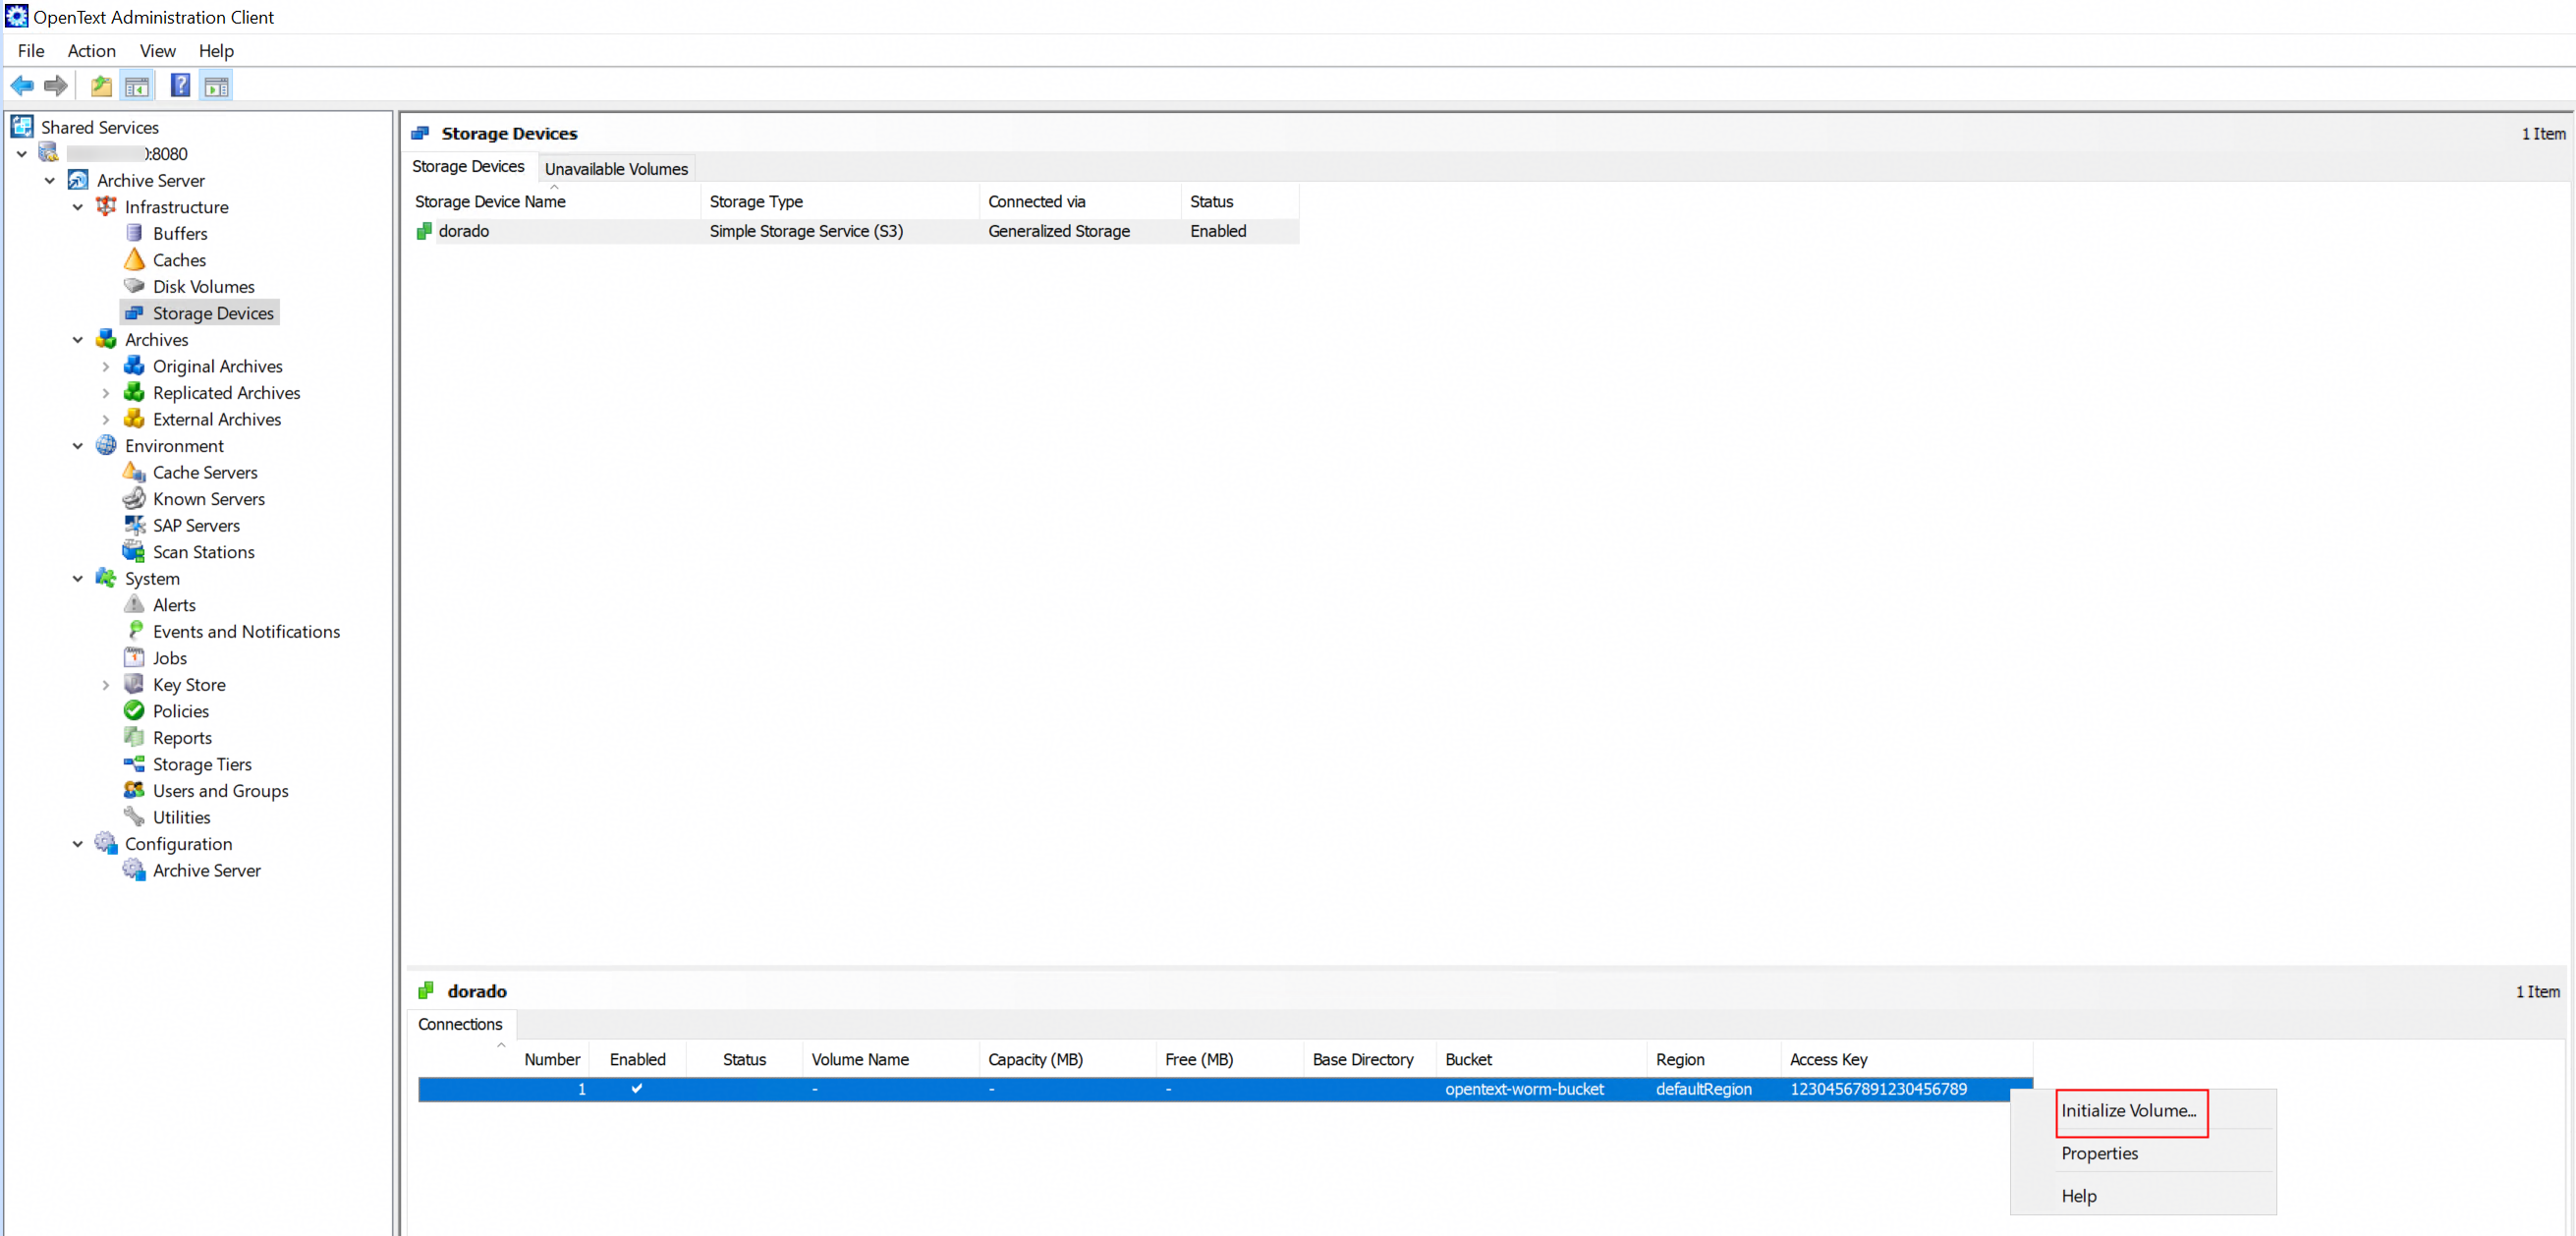Click the Events and Notifications icon
This screenshot has width=2576, height=1236.
coord(134,631)
